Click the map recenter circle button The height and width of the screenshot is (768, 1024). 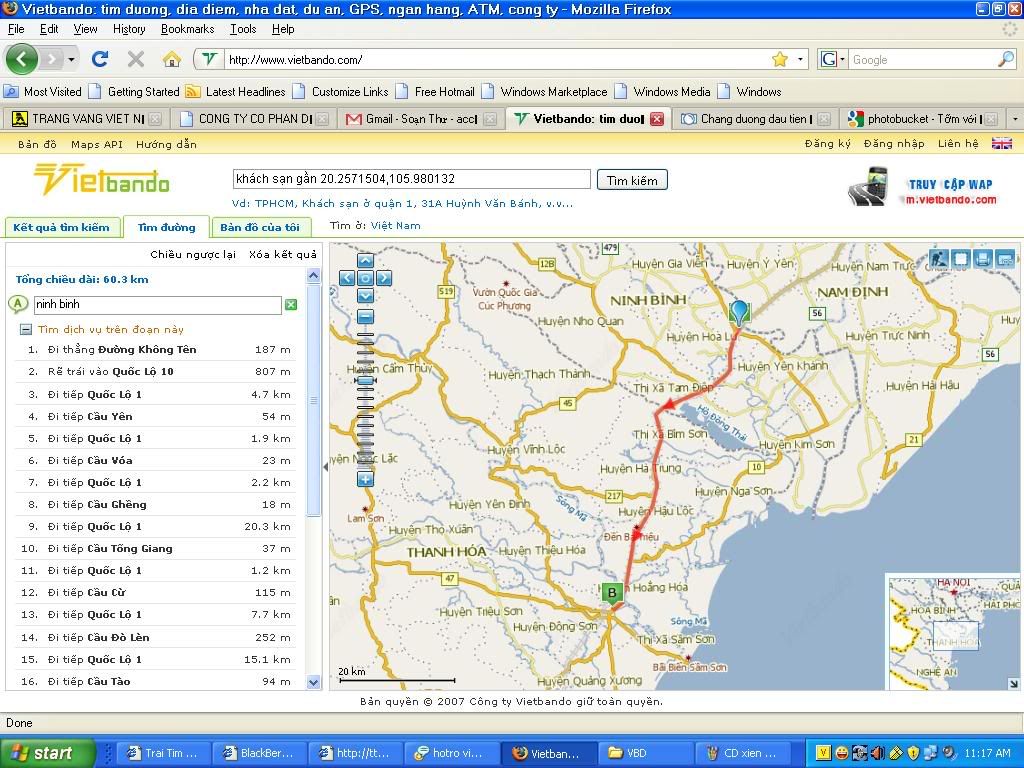(365, 278)
